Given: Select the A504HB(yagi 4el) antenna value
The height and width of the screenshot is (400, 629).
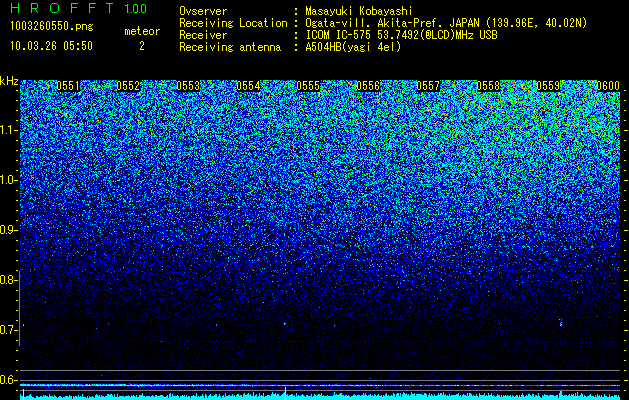Looking at the screenshot, I should 353,47.
